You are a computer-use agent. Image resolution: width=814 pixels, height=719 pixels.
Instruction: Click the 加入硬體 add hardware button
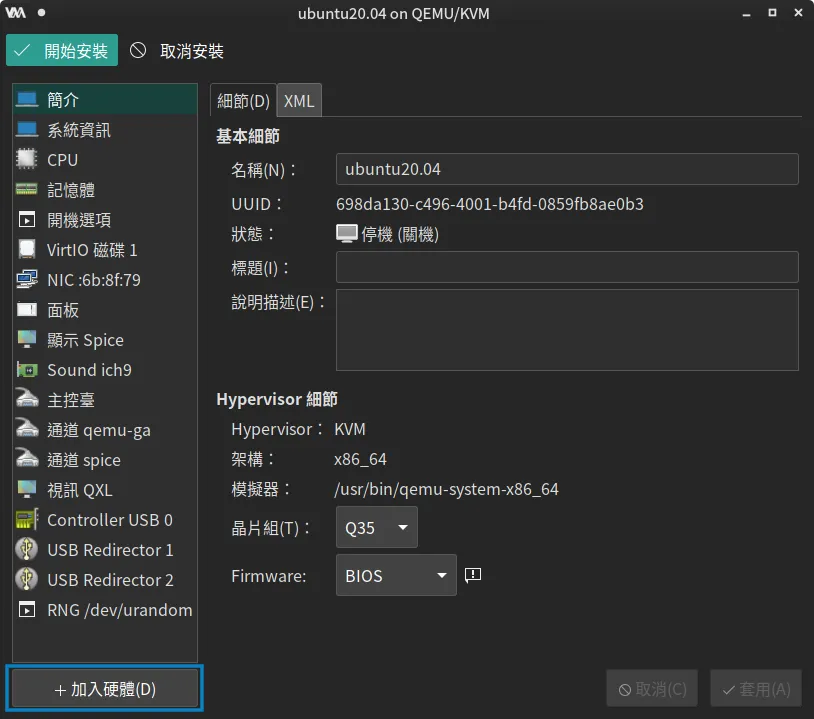[105, 689]
